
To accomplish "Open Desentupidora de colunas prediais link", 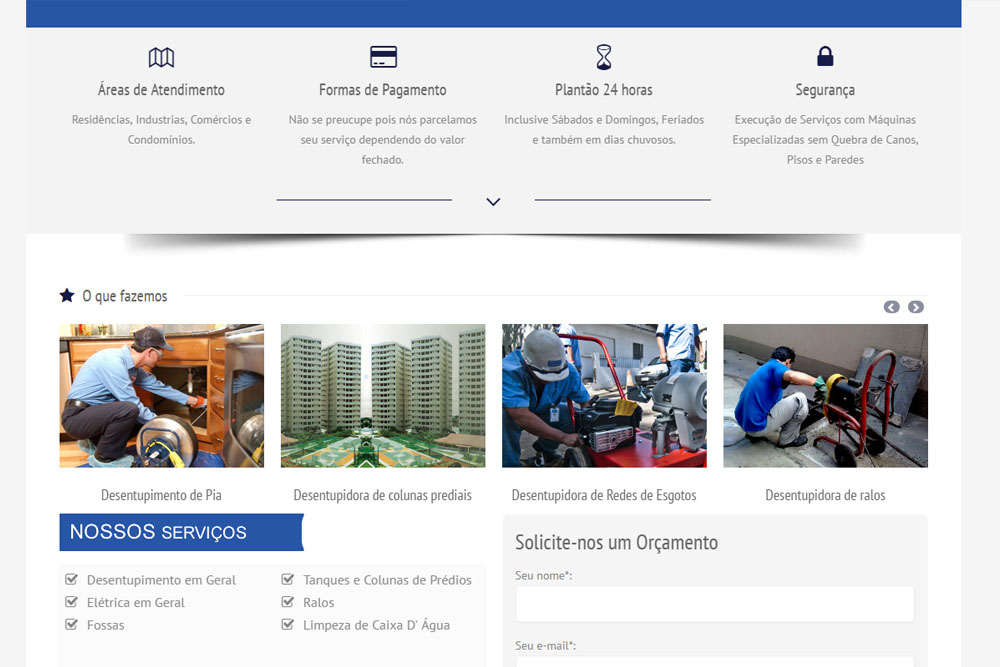I will (x=383, y=495).
